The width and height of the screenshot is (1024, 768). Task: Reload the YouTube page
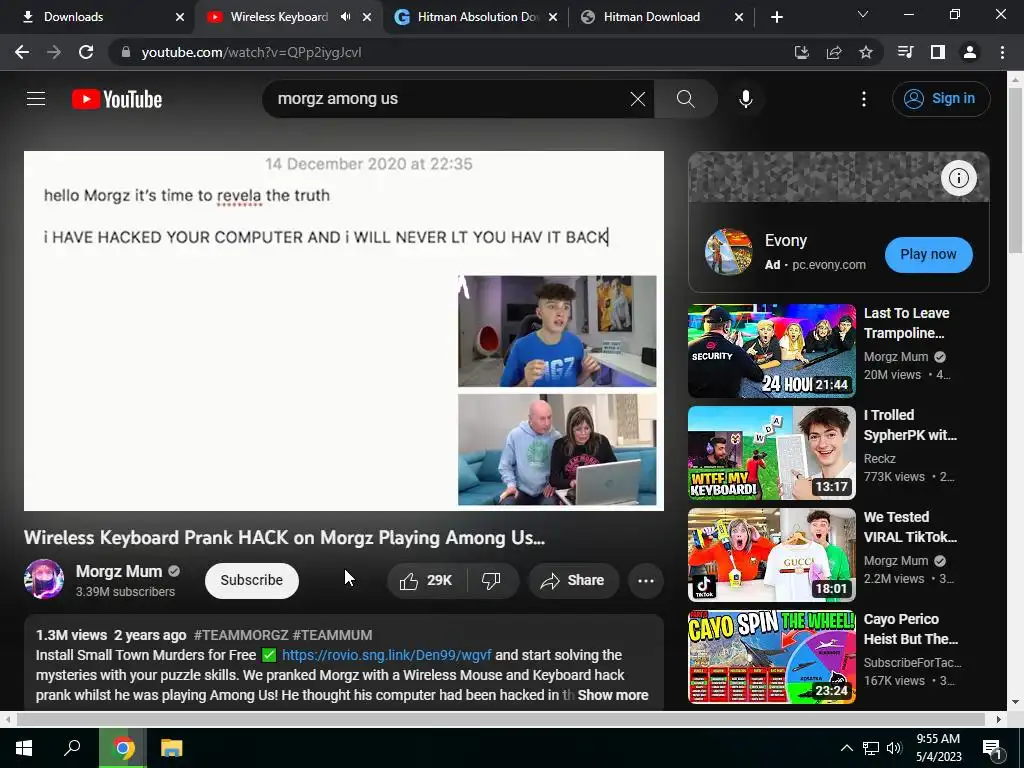86,52
